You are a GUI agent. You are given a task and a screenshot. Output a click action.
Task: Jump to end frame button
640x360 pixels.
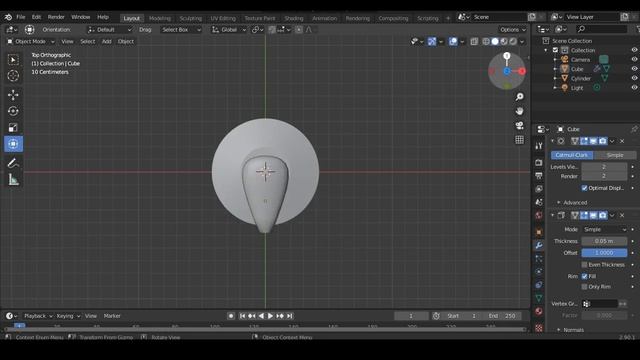289,316
